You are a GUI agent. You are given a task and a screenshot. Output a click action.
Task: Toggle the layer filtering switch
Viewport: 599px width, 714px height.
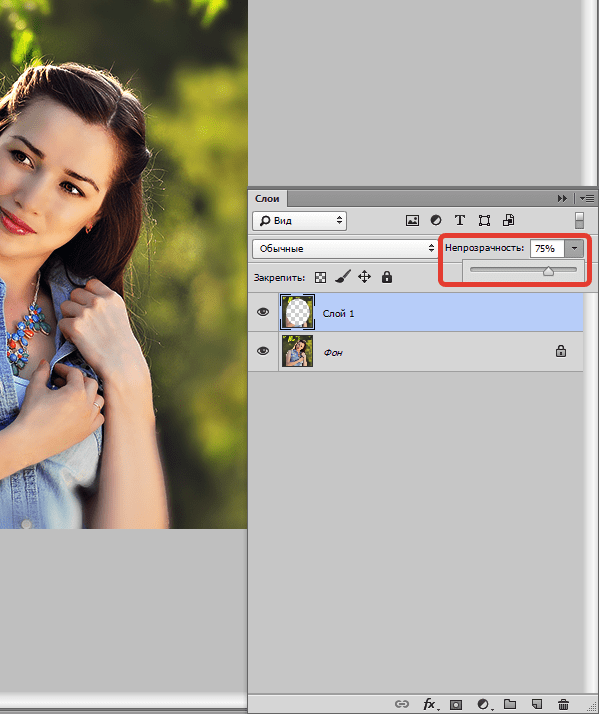pos(579,221)
